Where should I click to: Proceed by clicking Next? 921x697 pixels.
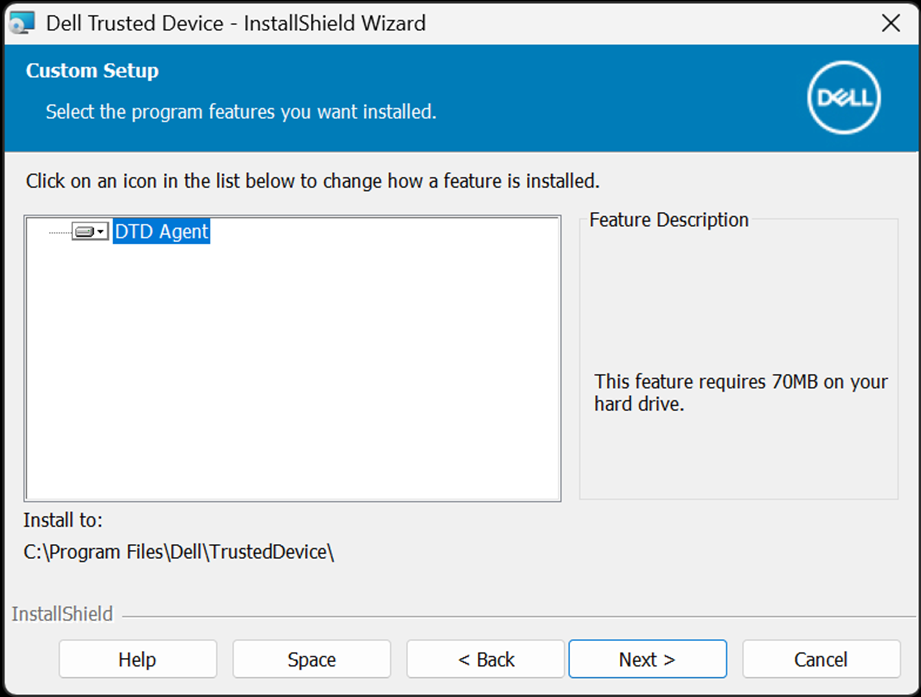coord(647,660)
